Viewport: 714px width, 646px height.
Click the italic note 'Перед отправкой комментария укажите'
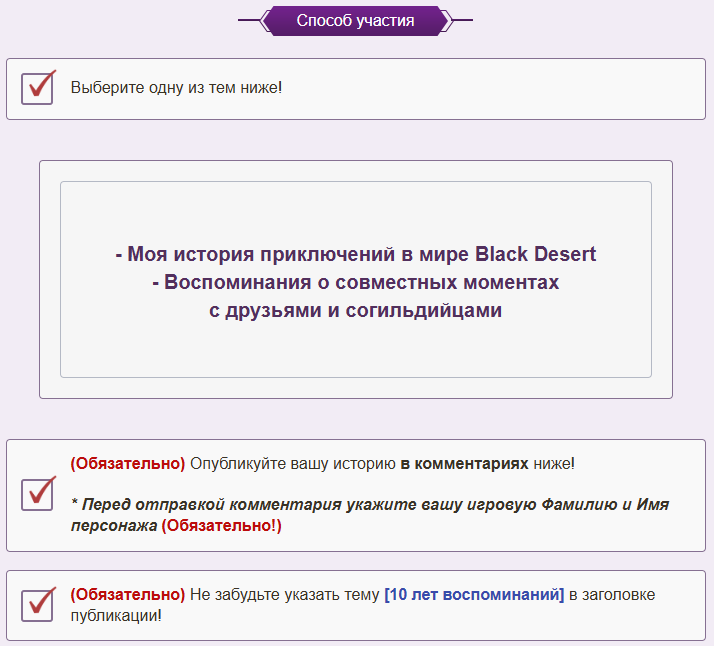pos(249,504)
